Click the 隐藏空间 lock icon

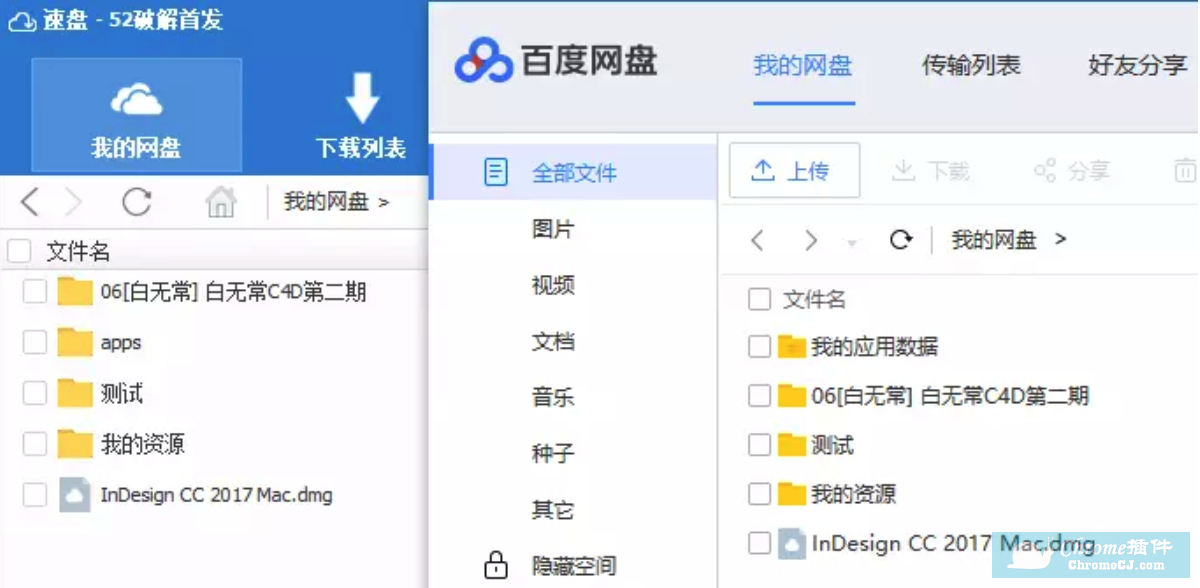click(496, 565)
